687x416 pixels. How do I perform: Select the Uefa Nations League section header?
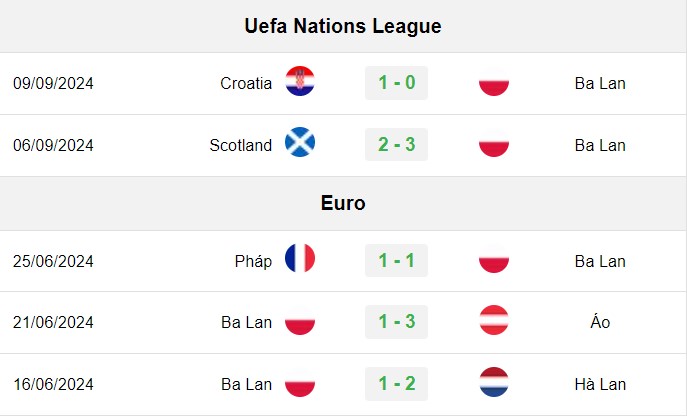(x=343, y=26)
